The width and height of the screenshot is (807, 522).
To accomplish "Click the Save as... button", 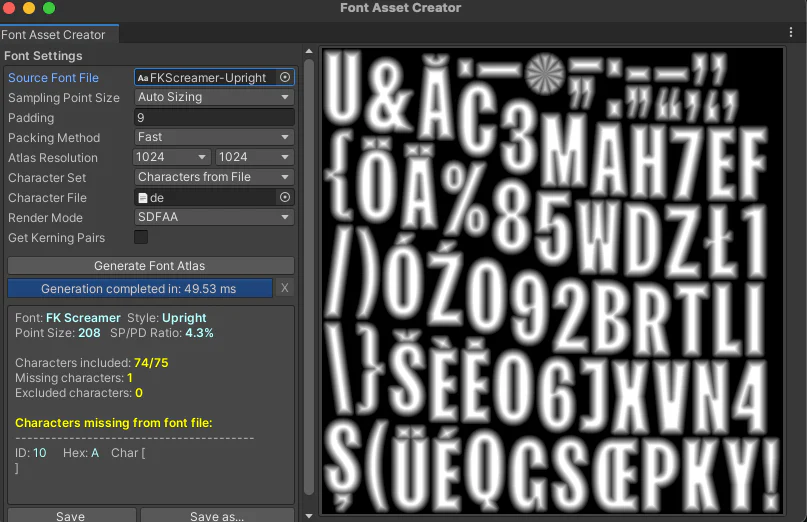I will click(x=217, y=515).
